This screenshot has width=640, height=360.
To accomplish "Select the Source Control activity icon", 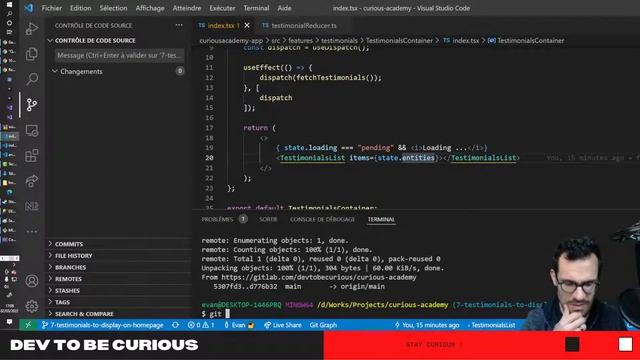I will click(x=32, y=104).
